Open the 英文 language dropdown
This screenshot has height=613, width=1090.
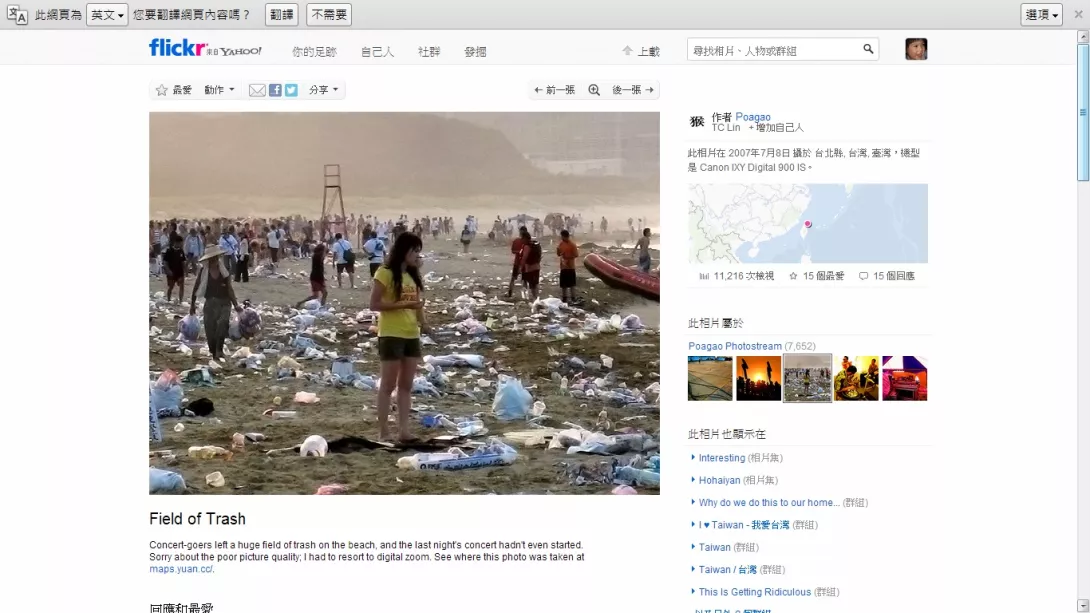[x=107, y=15]
